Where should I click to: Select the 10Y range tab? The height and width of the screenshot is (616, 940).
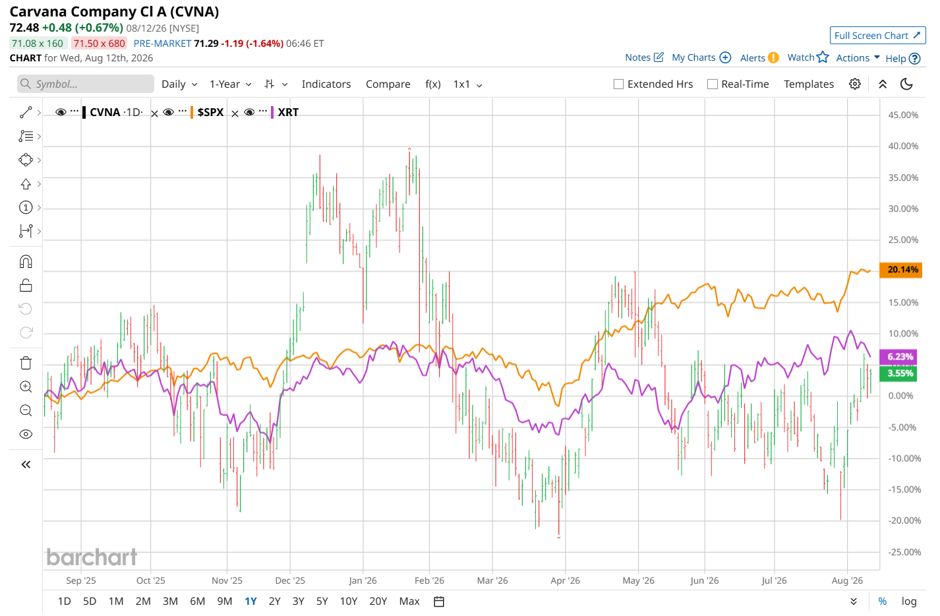coord(348,602)
